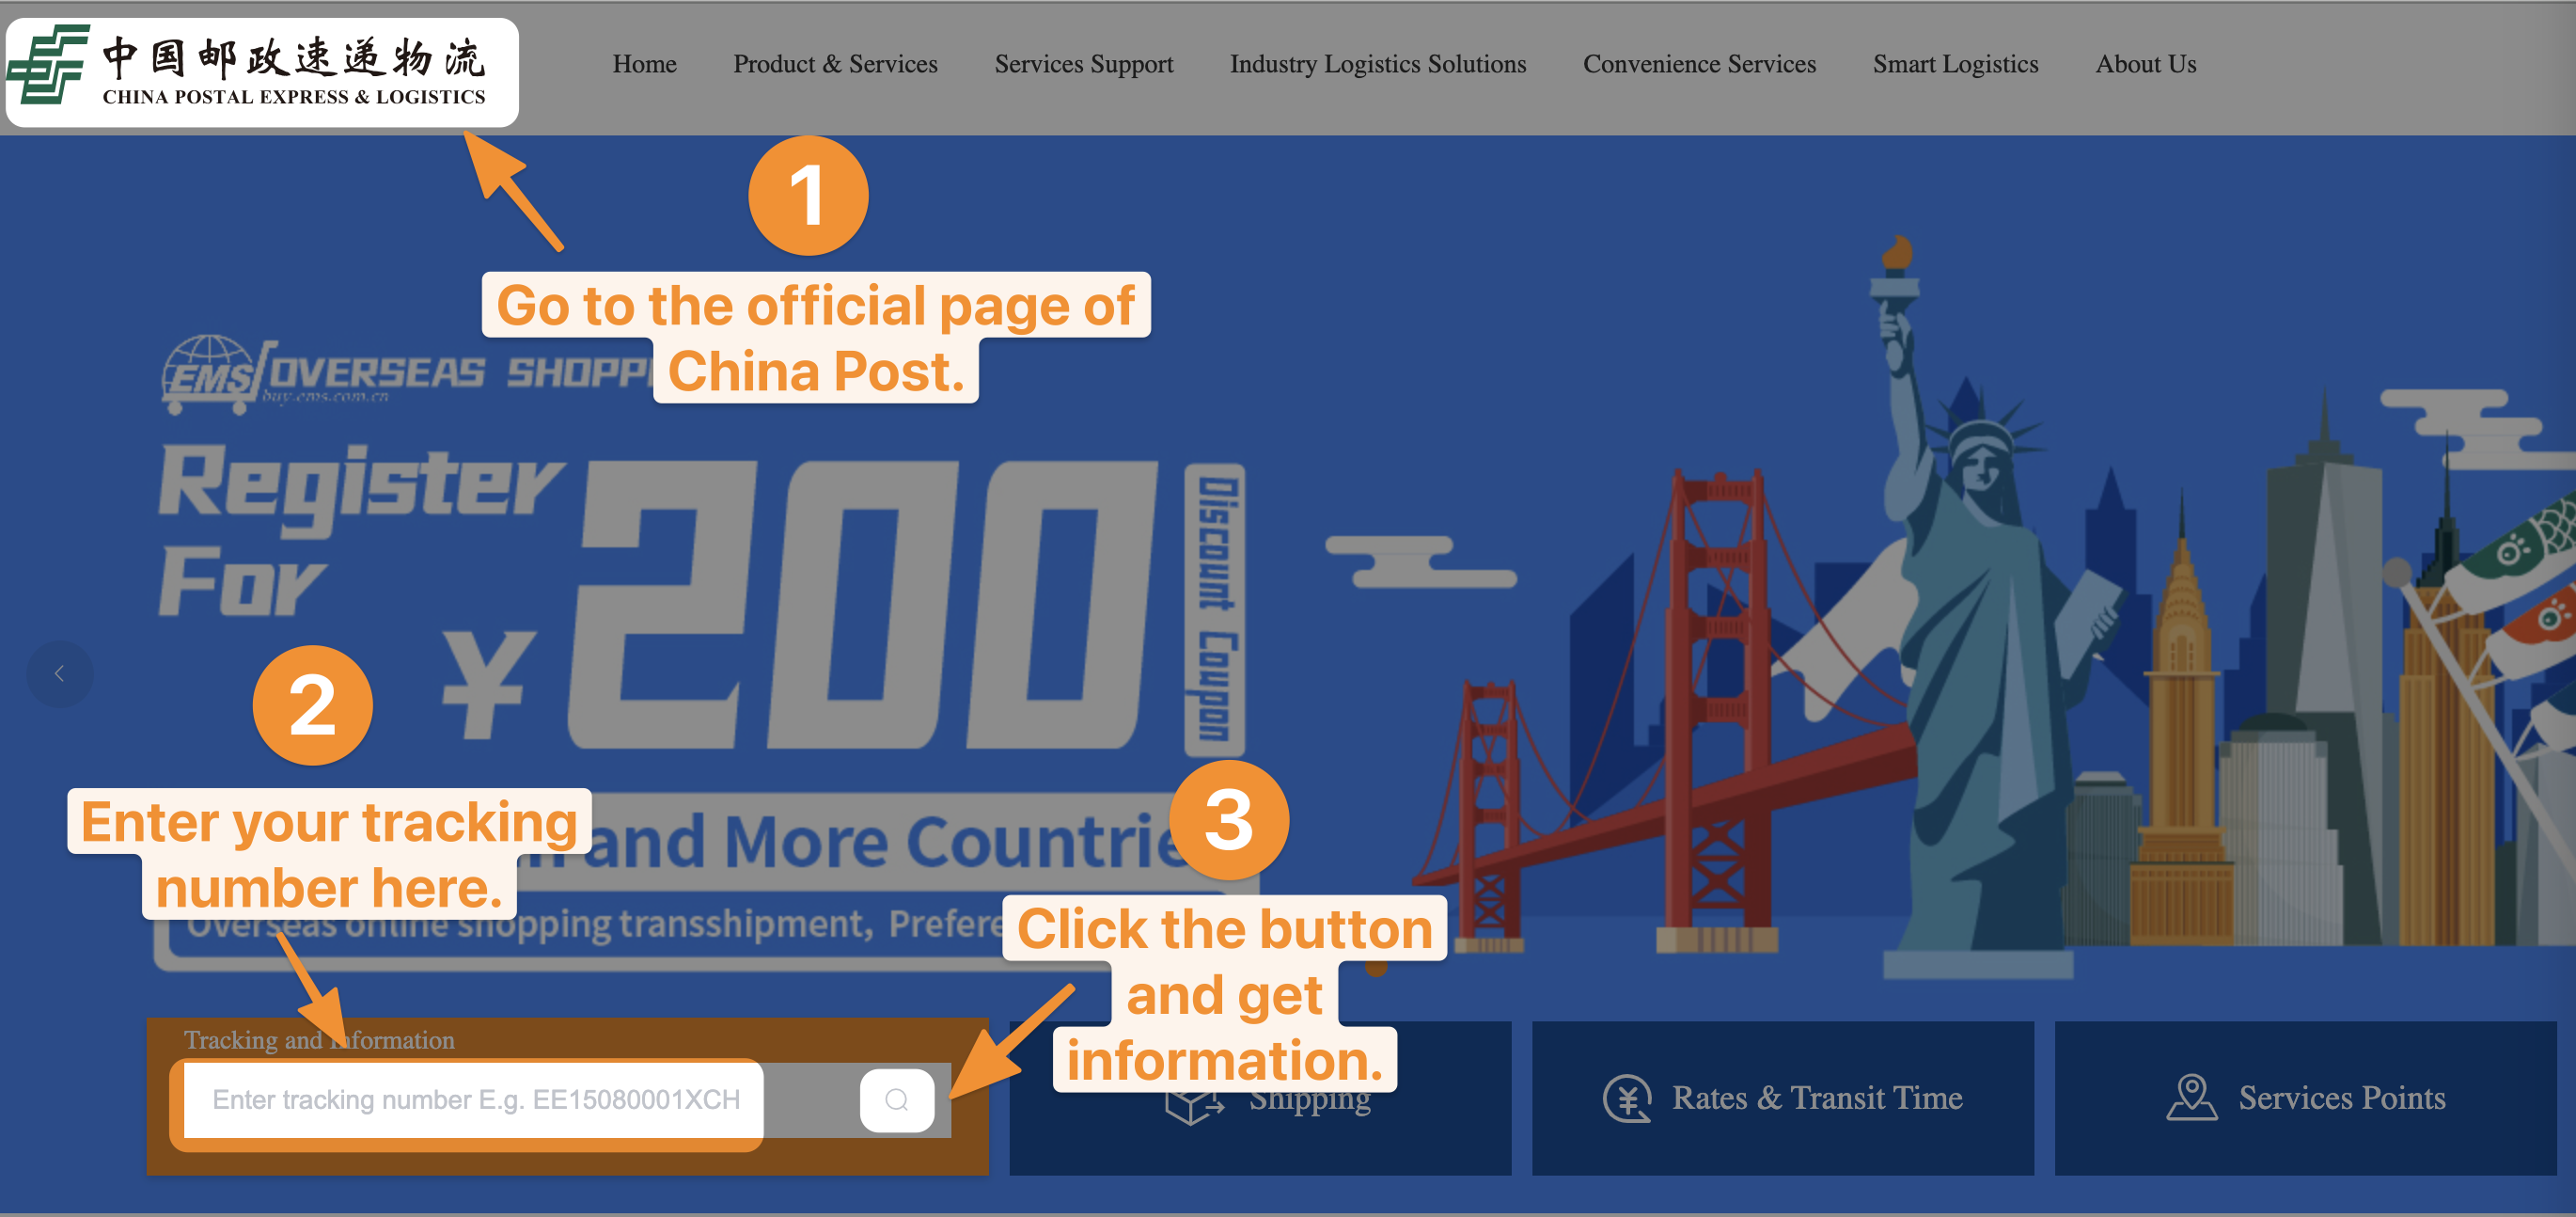Go to previous banner slide arrow

60,674
